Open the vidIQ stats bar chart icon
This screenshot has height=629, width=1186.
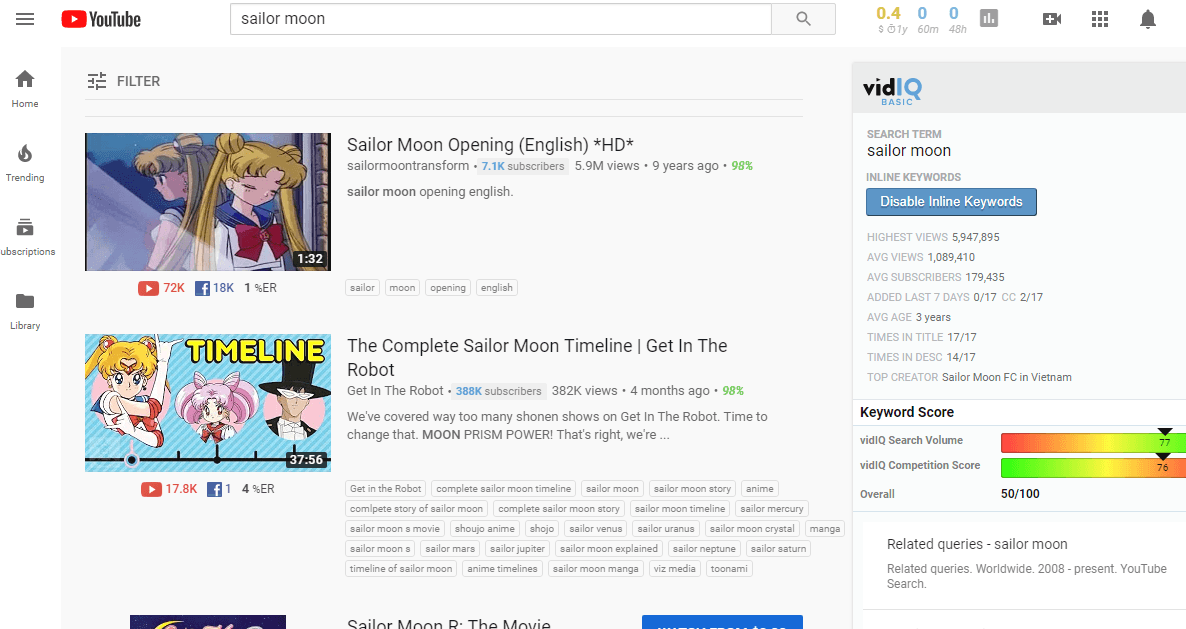point(989,18)
